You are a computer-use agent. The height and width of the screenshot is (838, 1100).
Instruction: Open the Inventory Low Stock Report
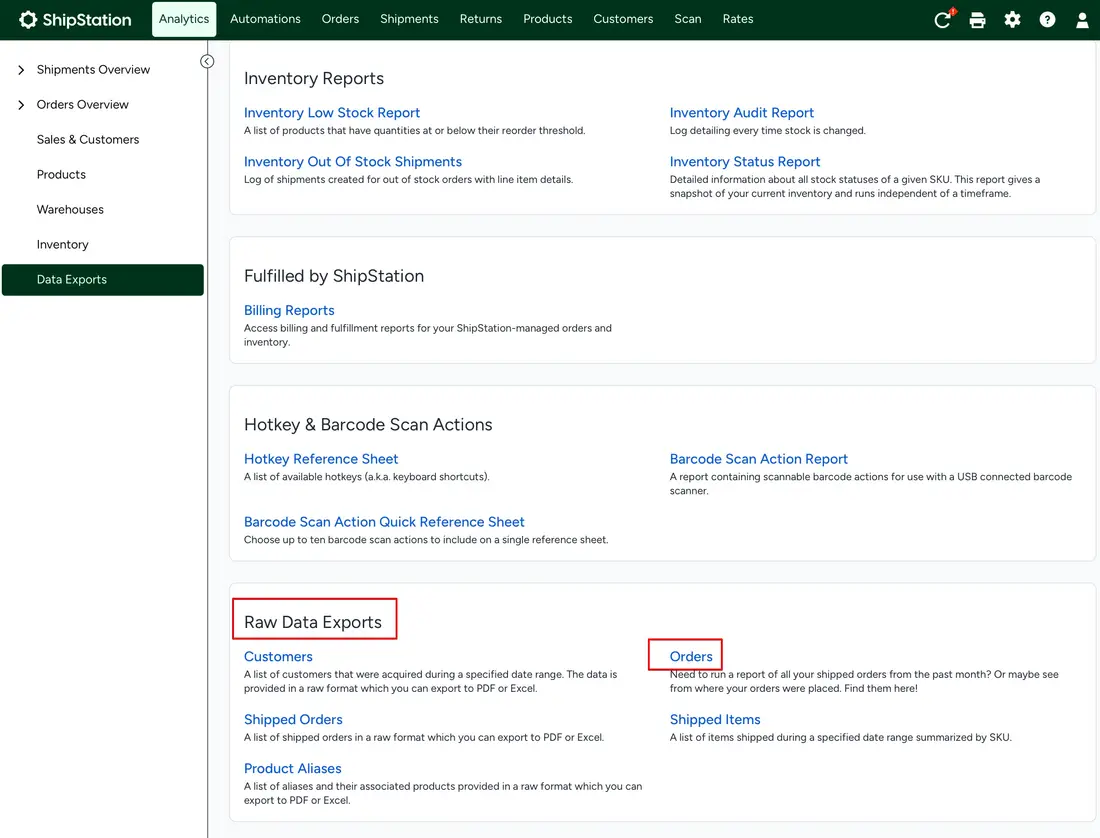click(x=332, y=113)
